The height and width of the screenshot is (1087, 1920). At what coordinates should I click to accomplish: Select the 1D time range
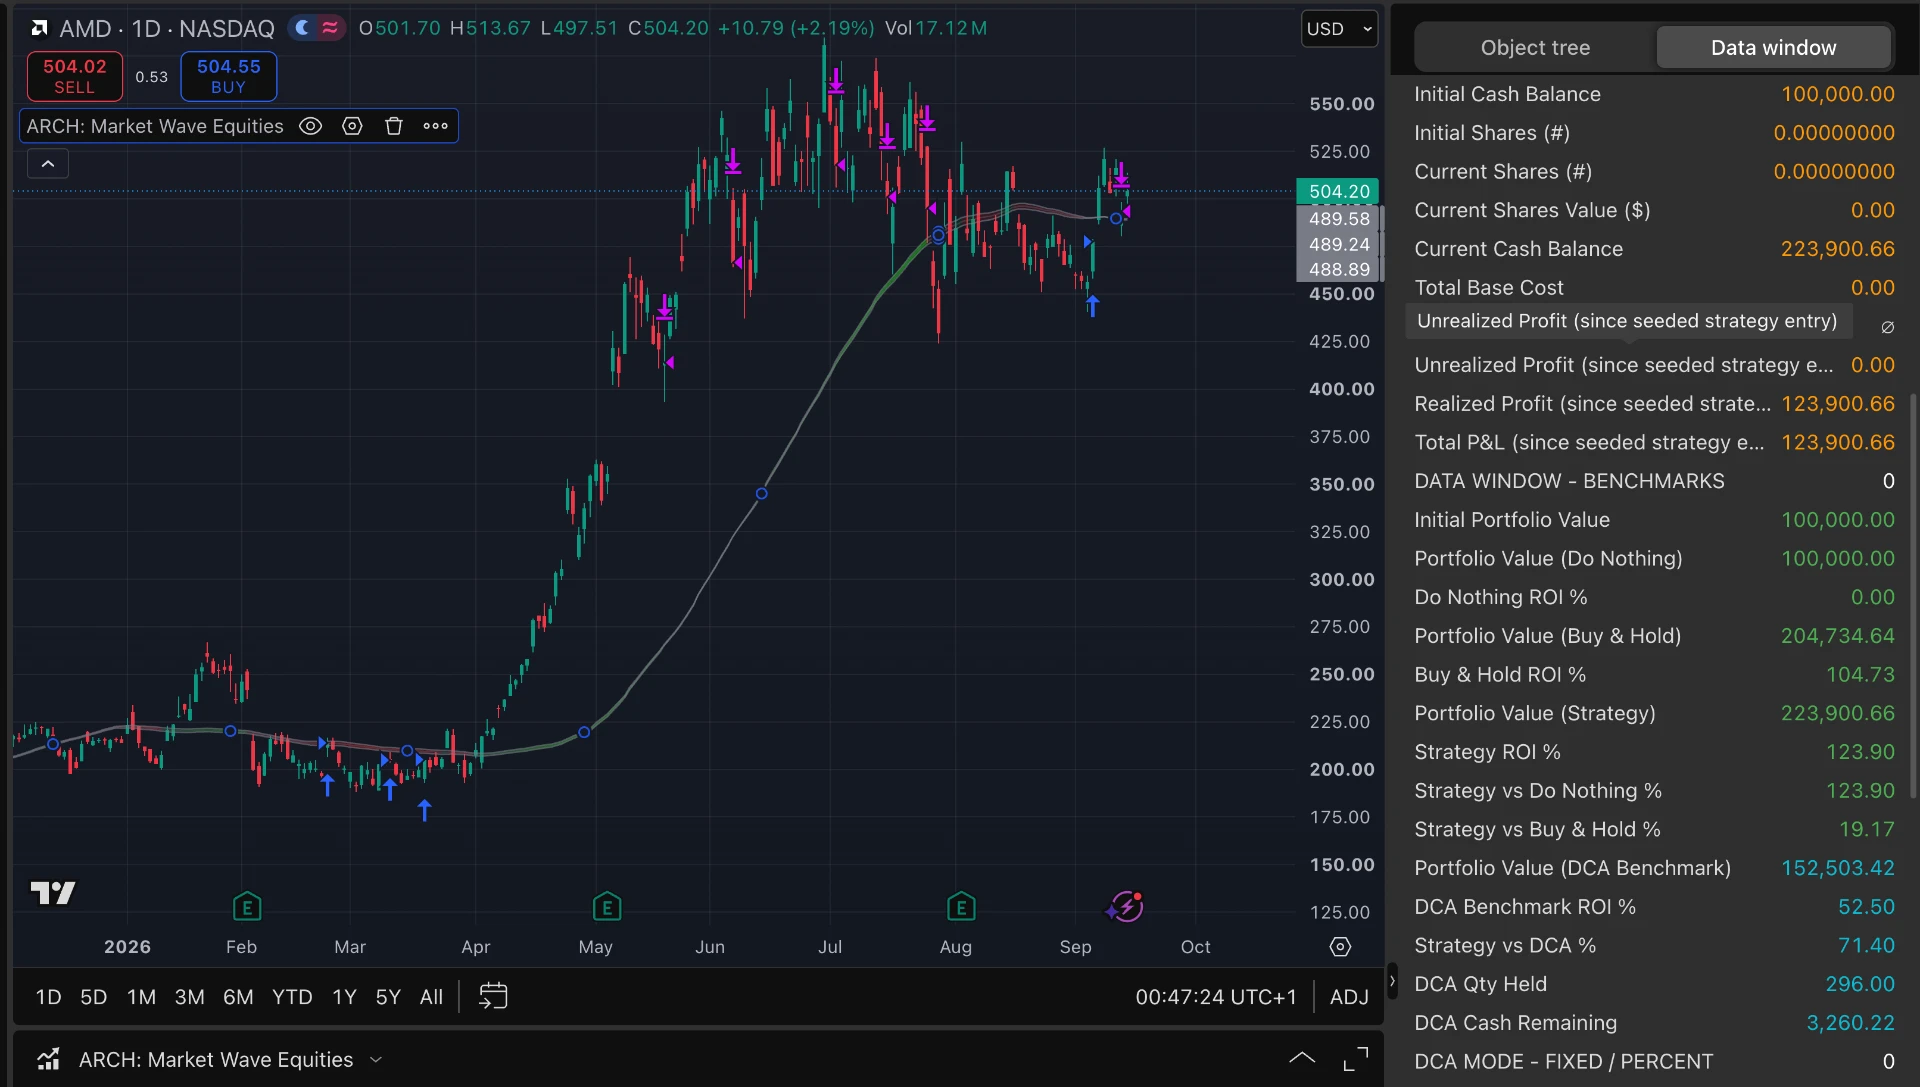click(x=48, y=997)
